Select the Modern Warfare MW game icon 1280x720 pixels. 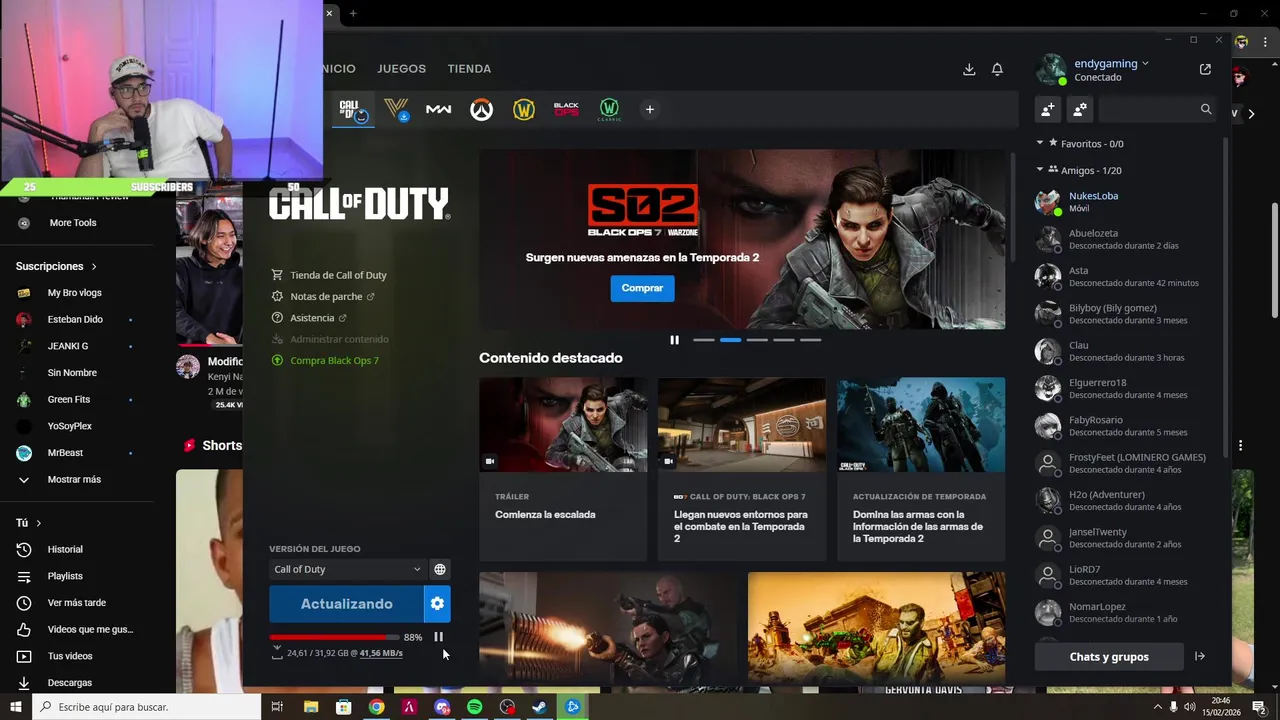(x=438, y=109)
